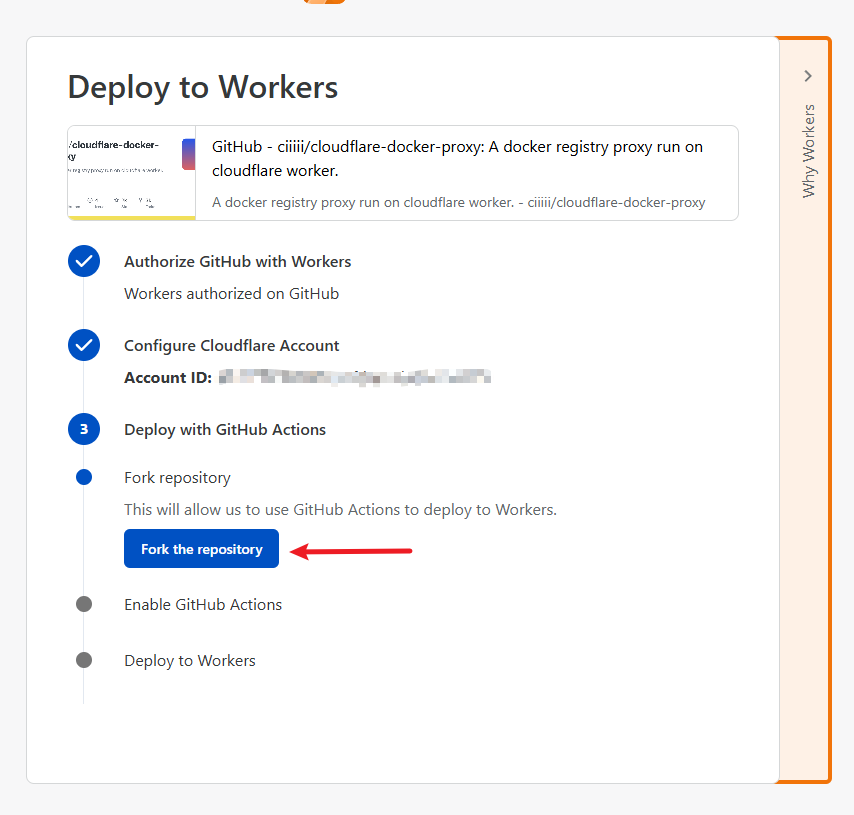Click the blue dot beside Fork repository
The image size is (854, 815).
click(84, 477)
